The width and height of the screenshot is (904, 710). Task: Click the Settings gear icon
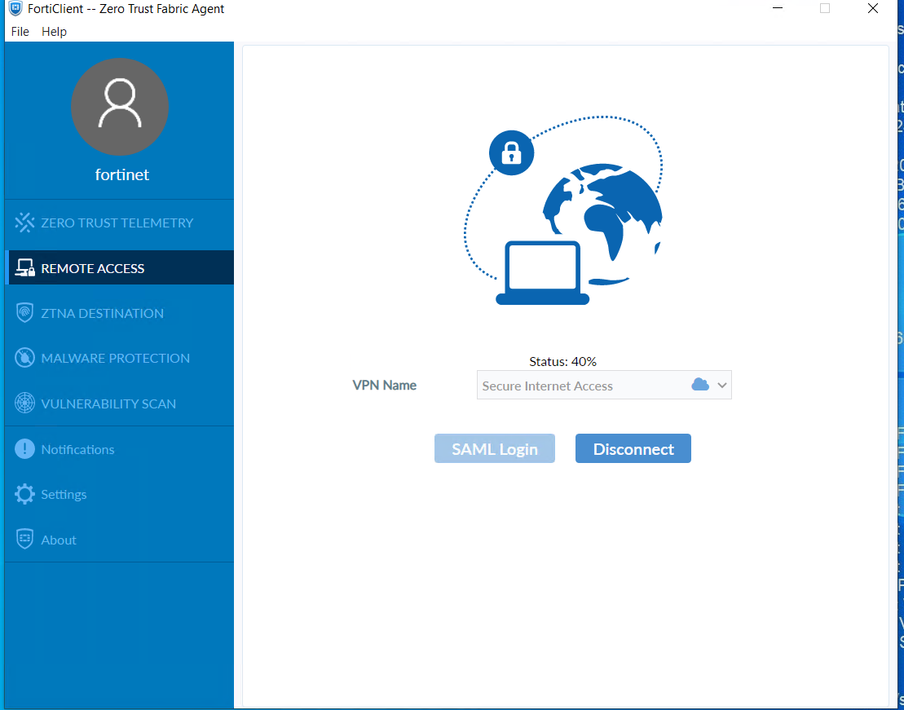point(25,494)
